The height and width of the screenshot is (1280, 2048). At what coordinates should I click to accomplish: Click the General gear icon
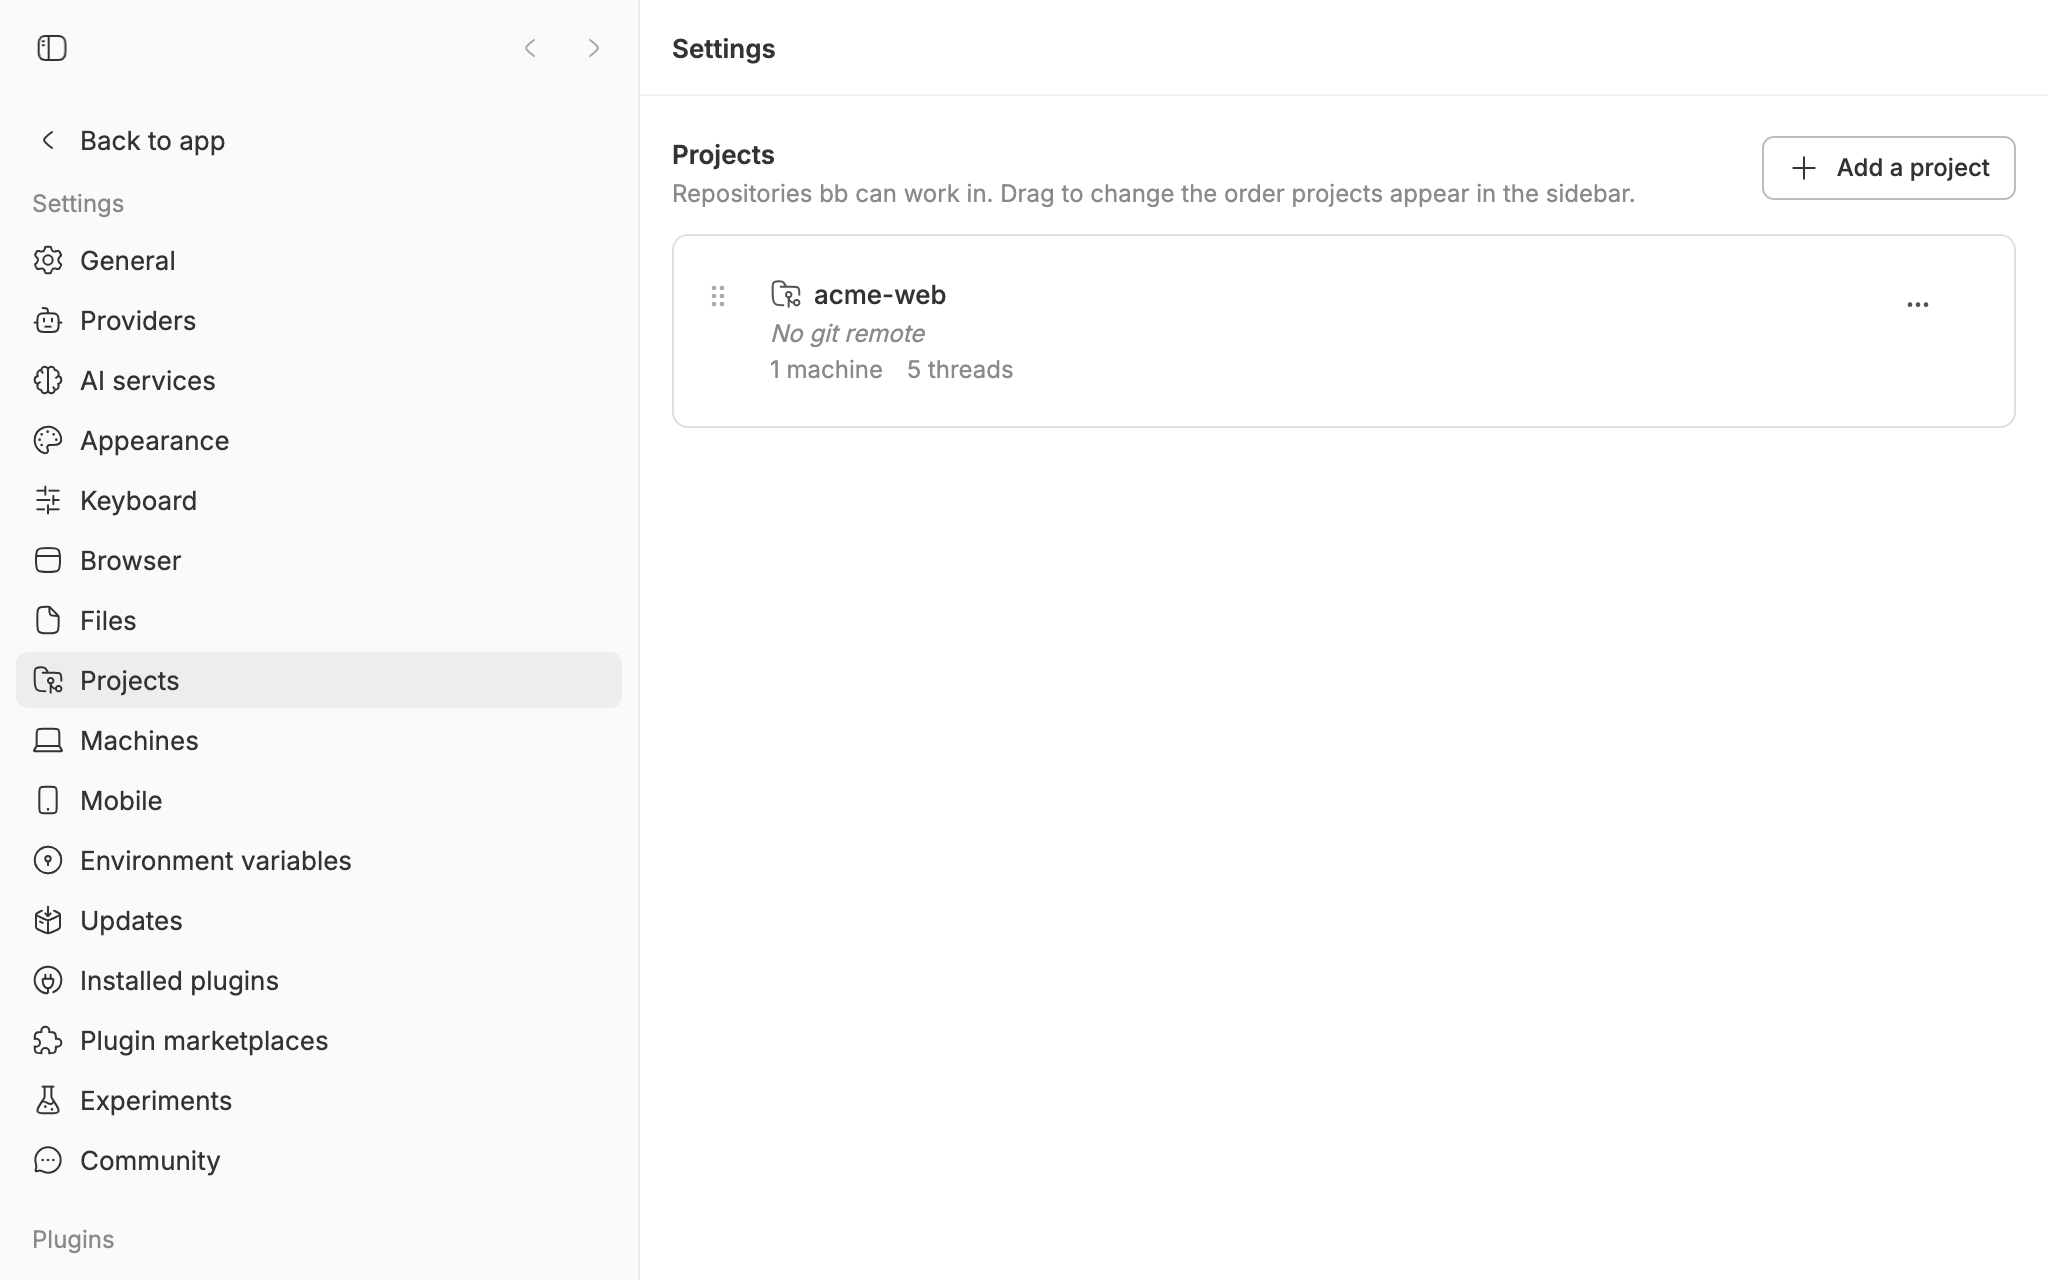tap(48, 260)
